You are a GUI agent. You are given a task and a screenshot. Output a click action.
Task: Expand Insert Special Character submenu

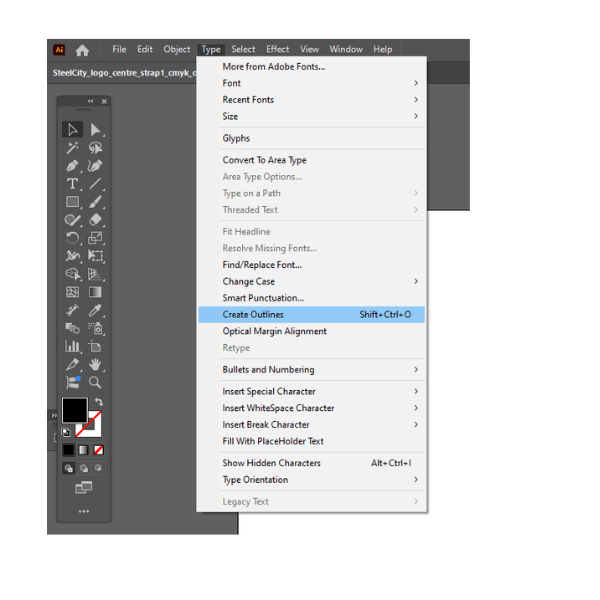(x=311, y=391)
